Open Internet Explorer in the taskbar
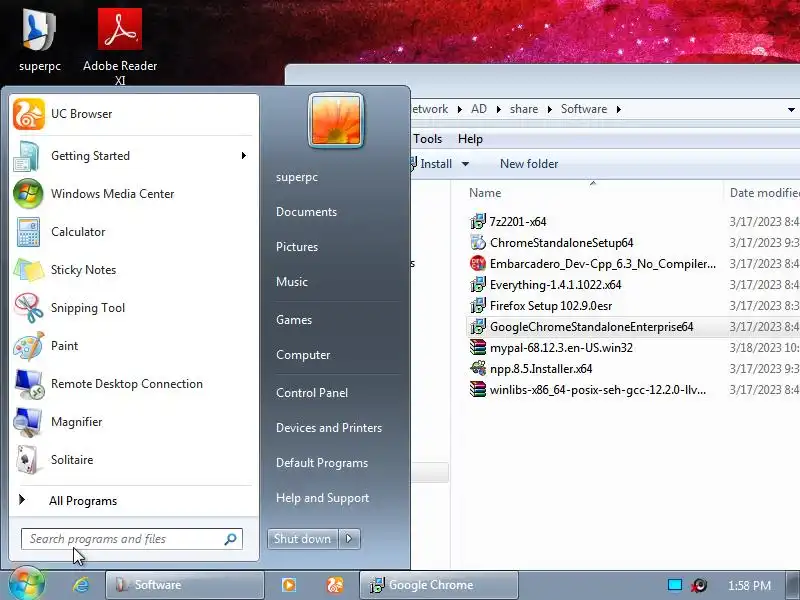This screenshot has height=600, width=800. point(81,585)
